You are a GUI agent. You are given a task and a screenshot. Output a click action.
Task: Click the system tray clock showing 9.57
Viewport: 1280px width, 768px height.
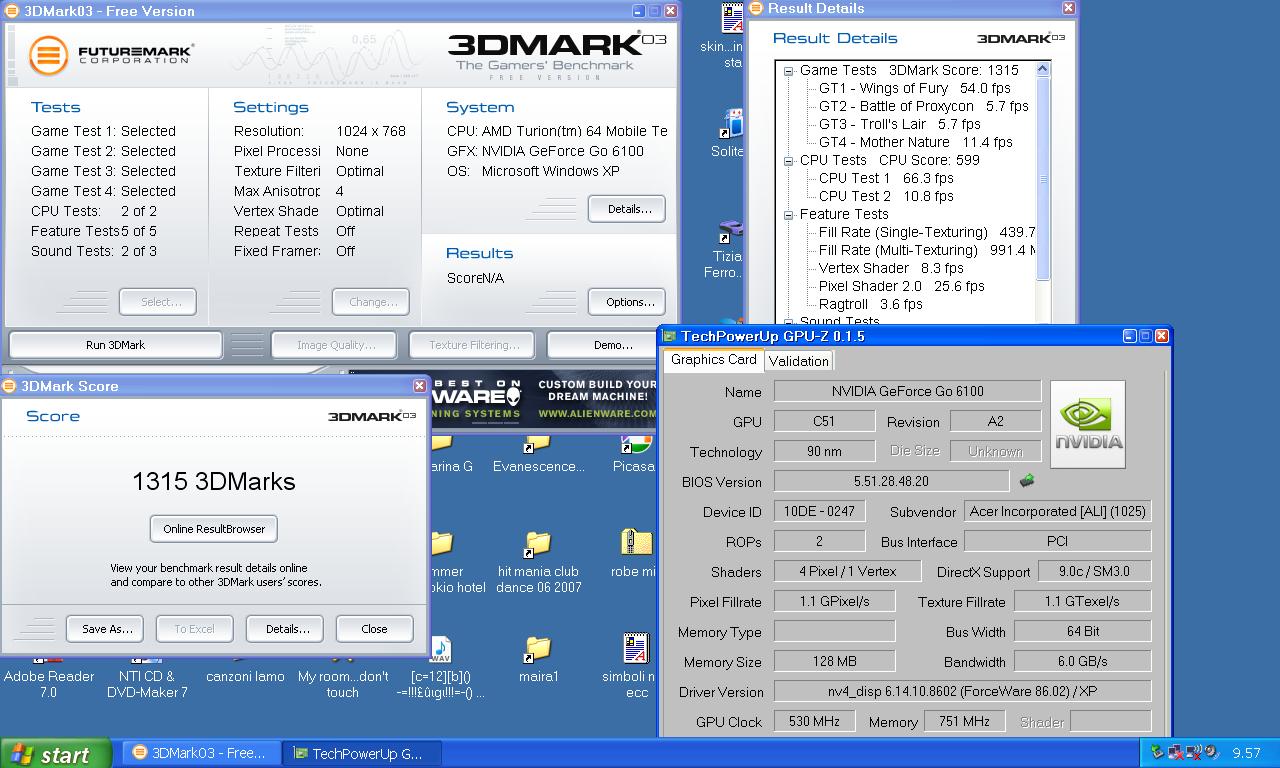[x=1246, y=753]
